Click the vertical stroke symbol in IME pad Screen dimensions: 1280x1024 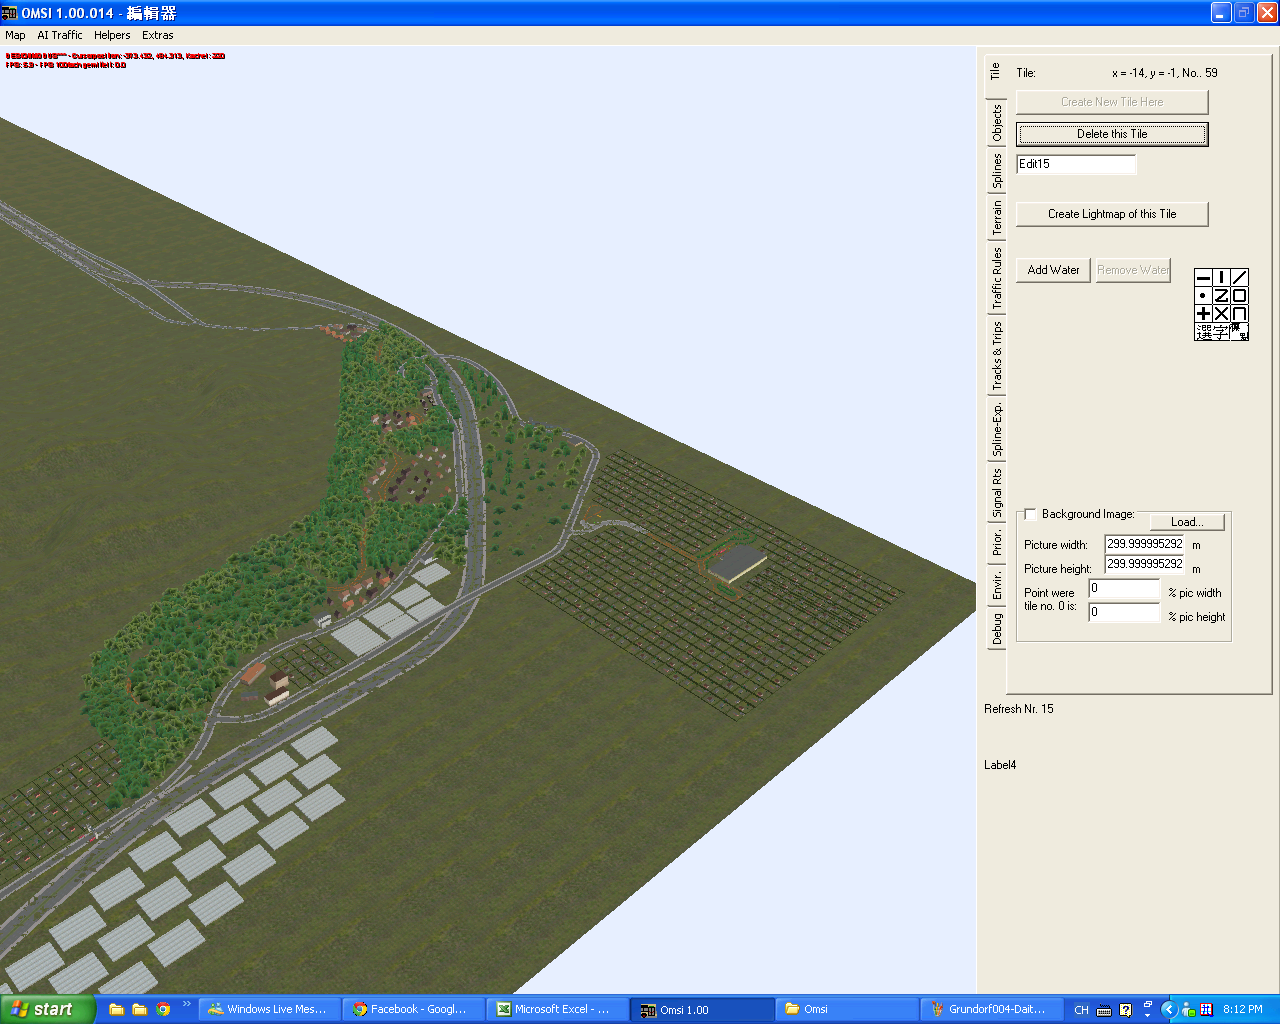(x=1221, y=278)
